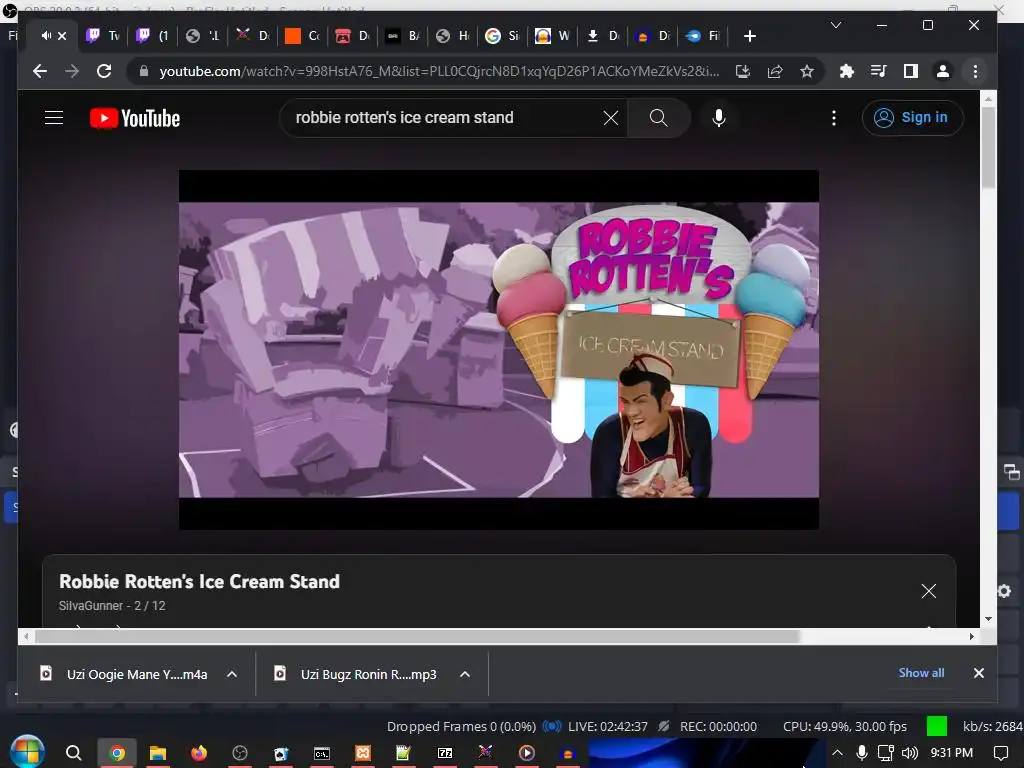Bookmark this page with the star
Screen dimensions: 1024x768
[807, 71]
